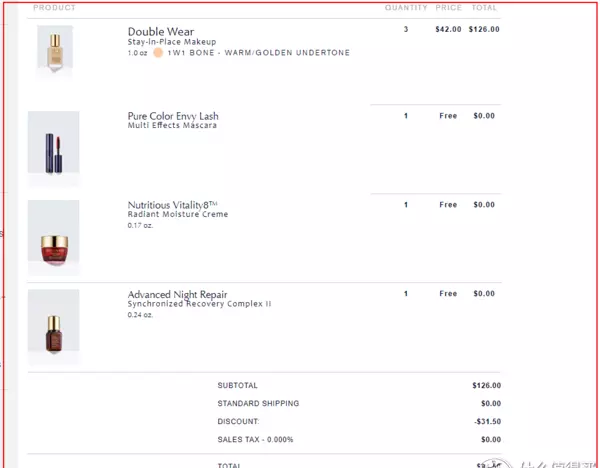Screen dimensions: 600x468
Task: Select the Double Wear $126.00 line total
Action: coord(484,29)
